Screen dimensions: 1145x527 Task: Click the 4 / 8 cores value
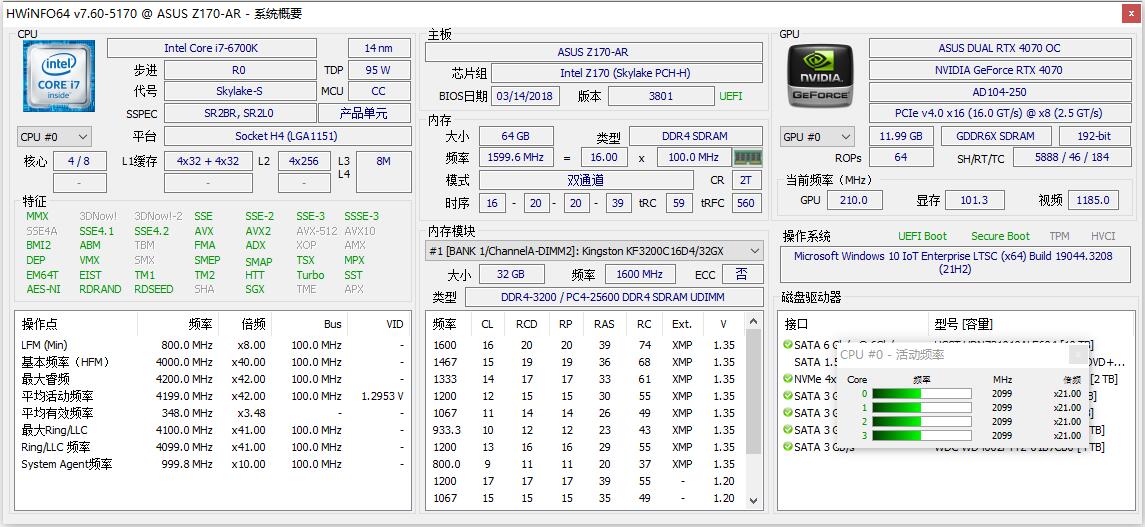point(80,161)
